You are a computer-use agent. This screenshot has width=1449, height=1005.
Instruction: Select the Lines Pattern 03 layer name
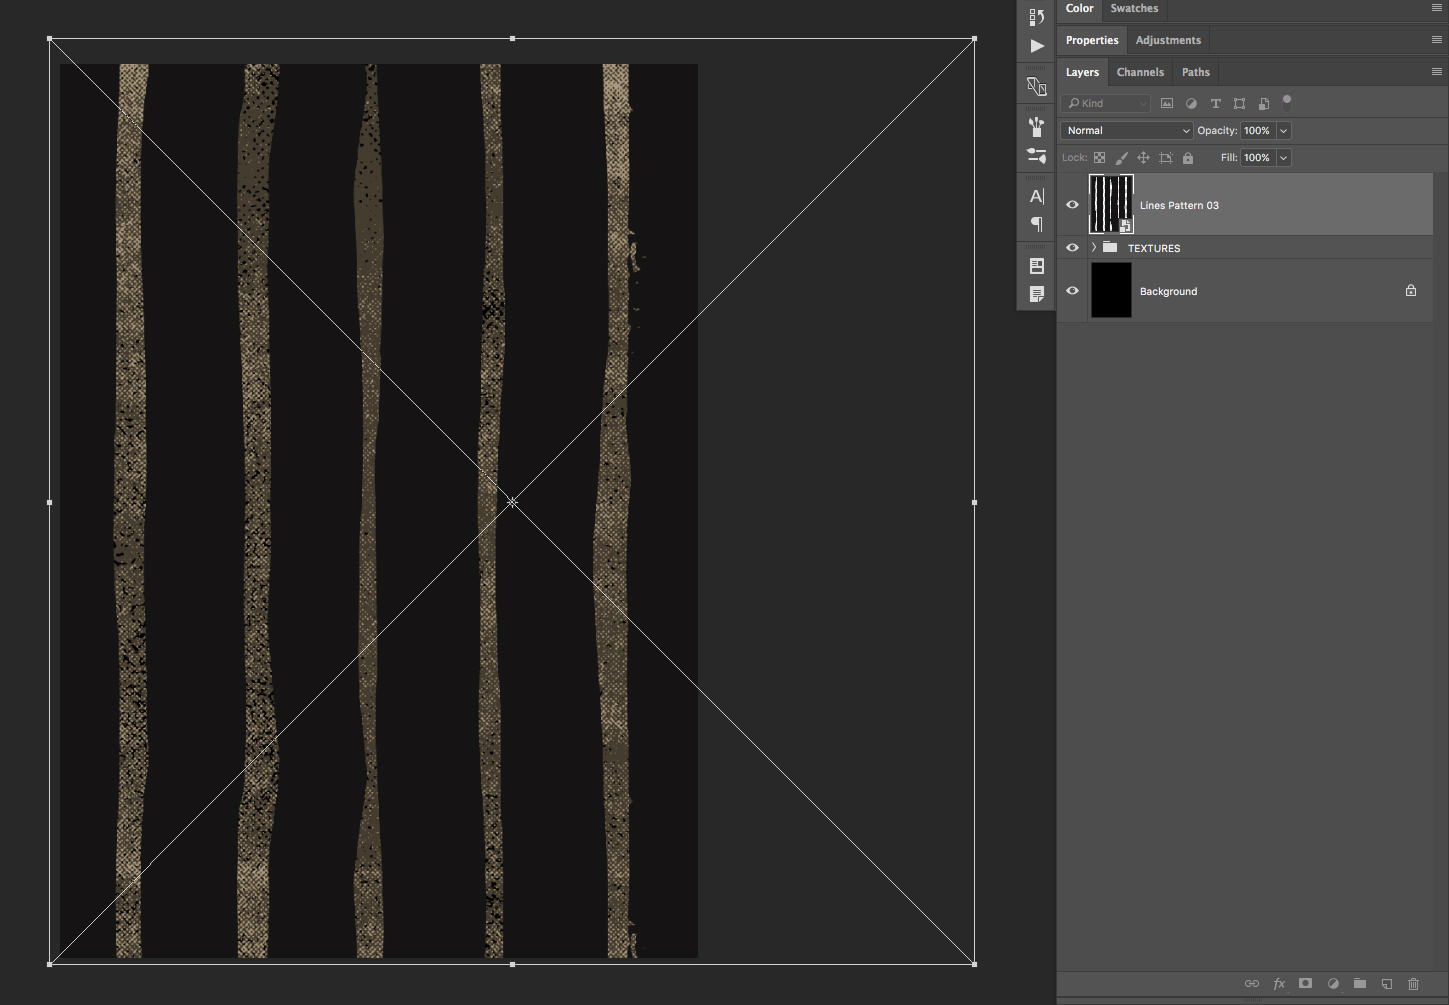tap(1179, 205)
